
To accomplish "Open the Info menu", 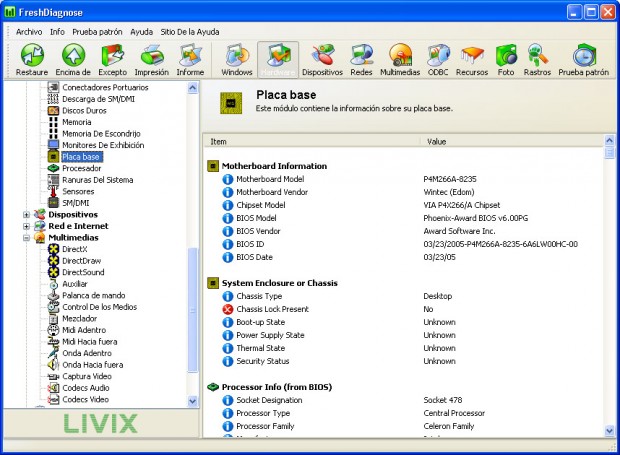I will coord(57,32).
